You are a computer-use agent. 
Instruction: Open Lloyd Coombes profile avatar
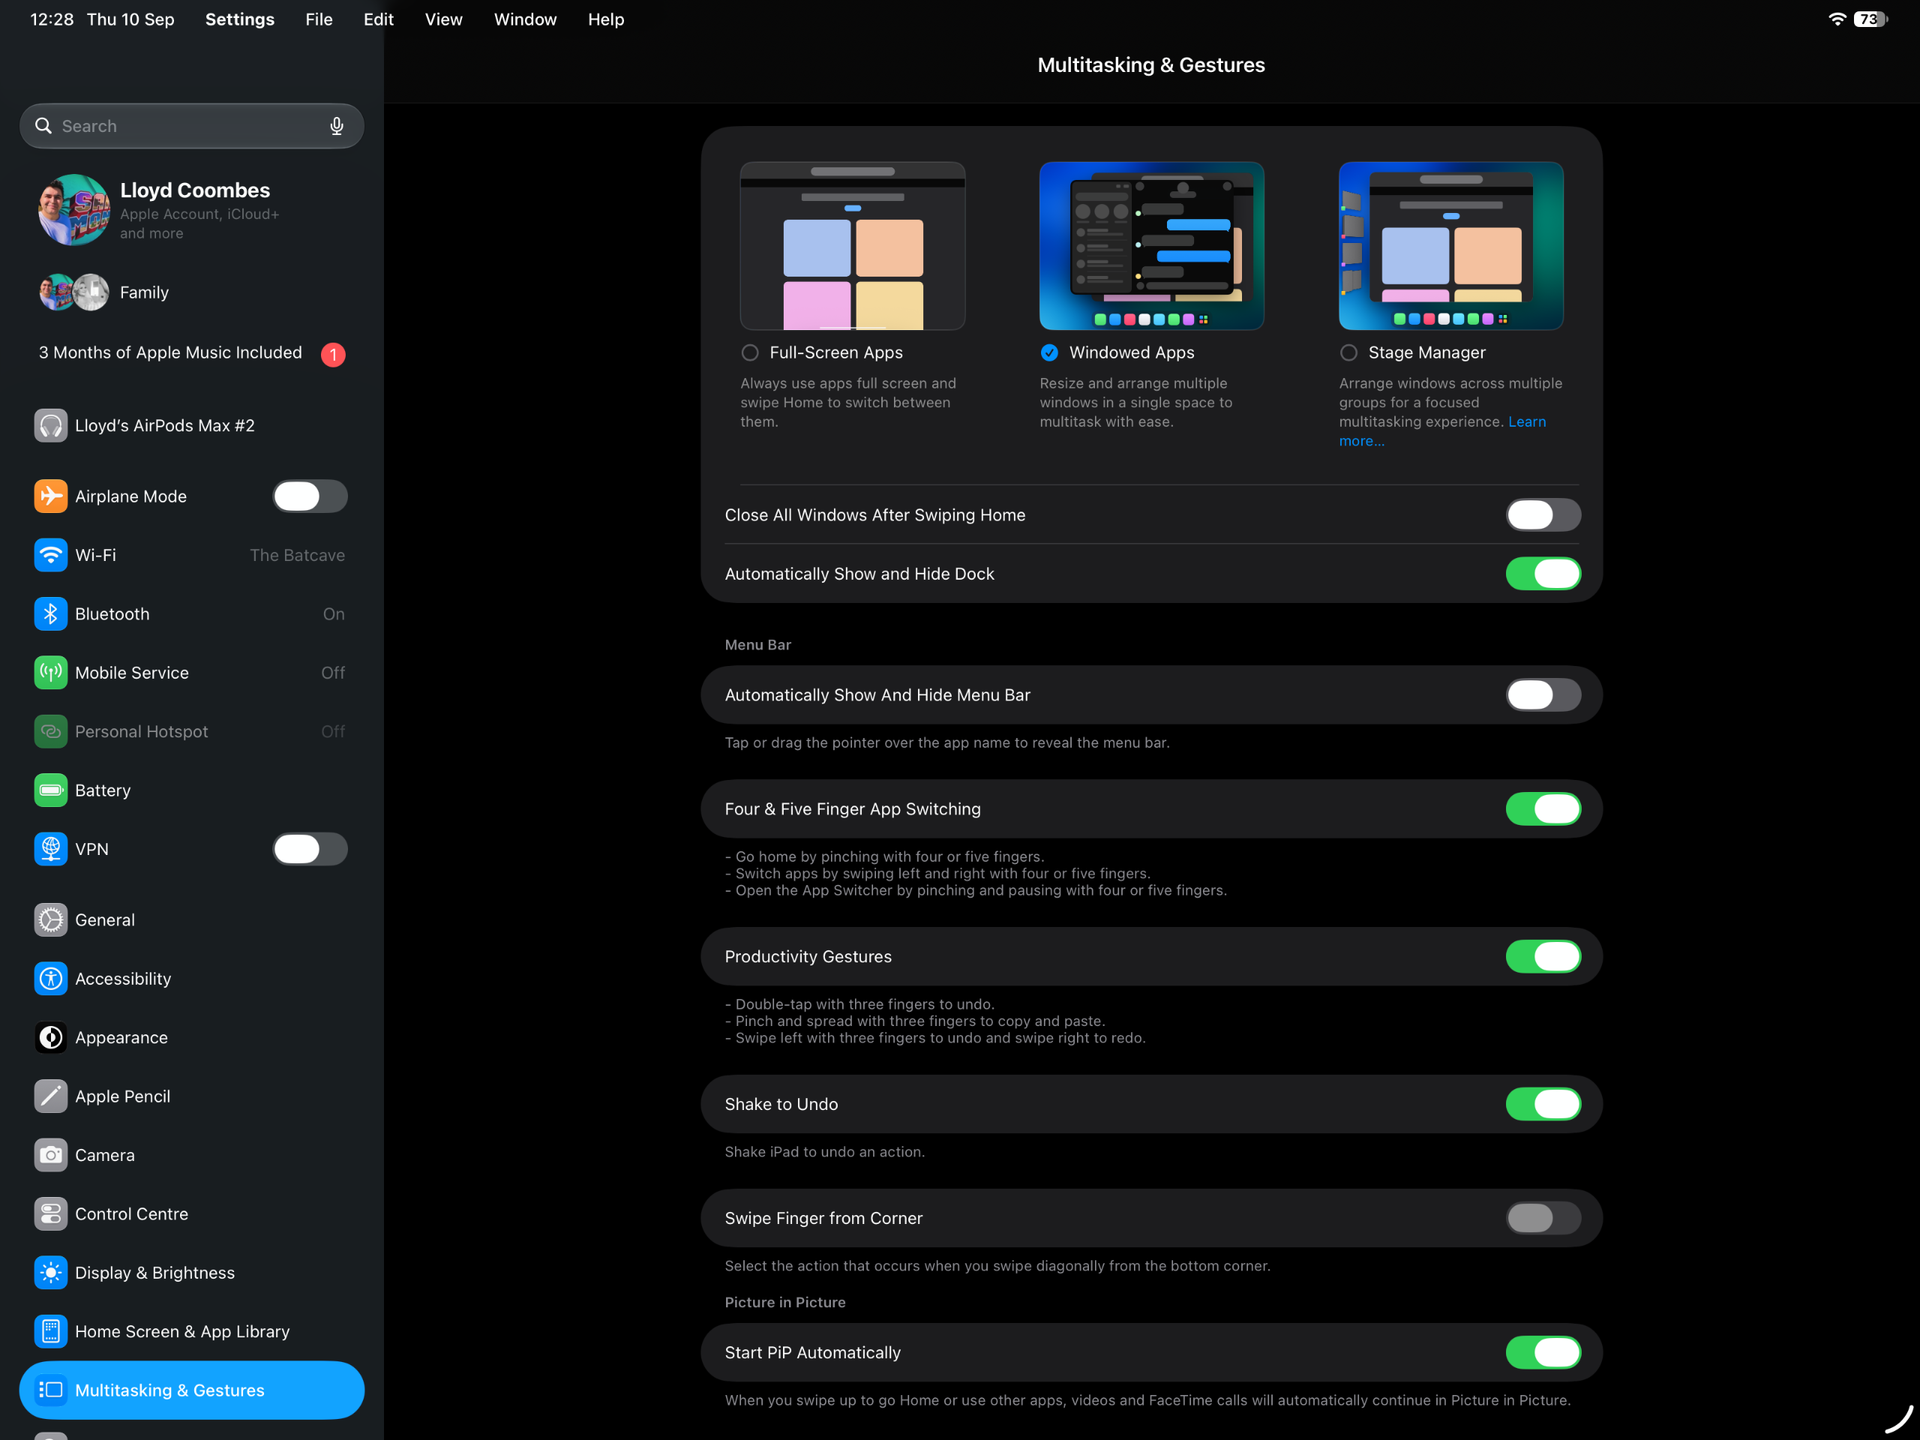click(74, 210)
